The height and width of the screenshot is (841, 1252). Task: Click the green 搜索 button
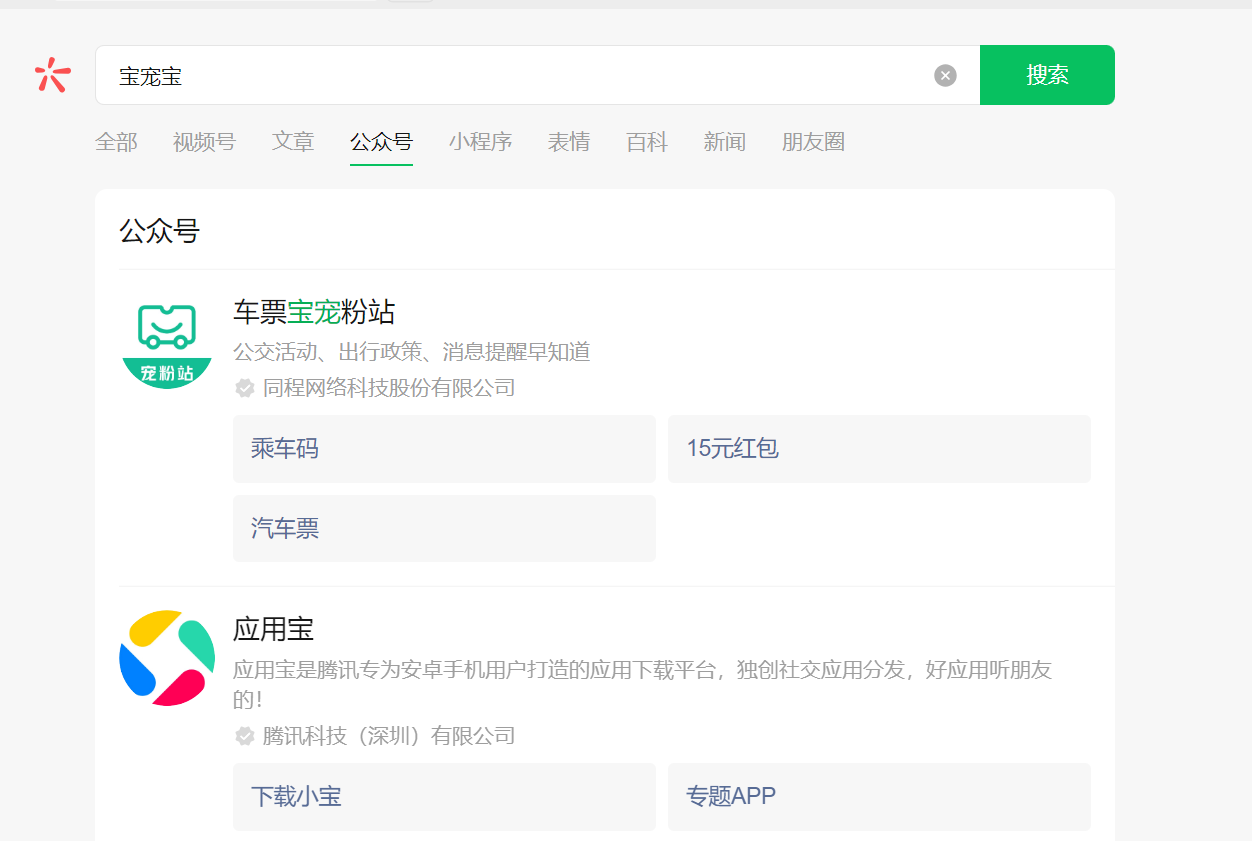(1047, 75)
